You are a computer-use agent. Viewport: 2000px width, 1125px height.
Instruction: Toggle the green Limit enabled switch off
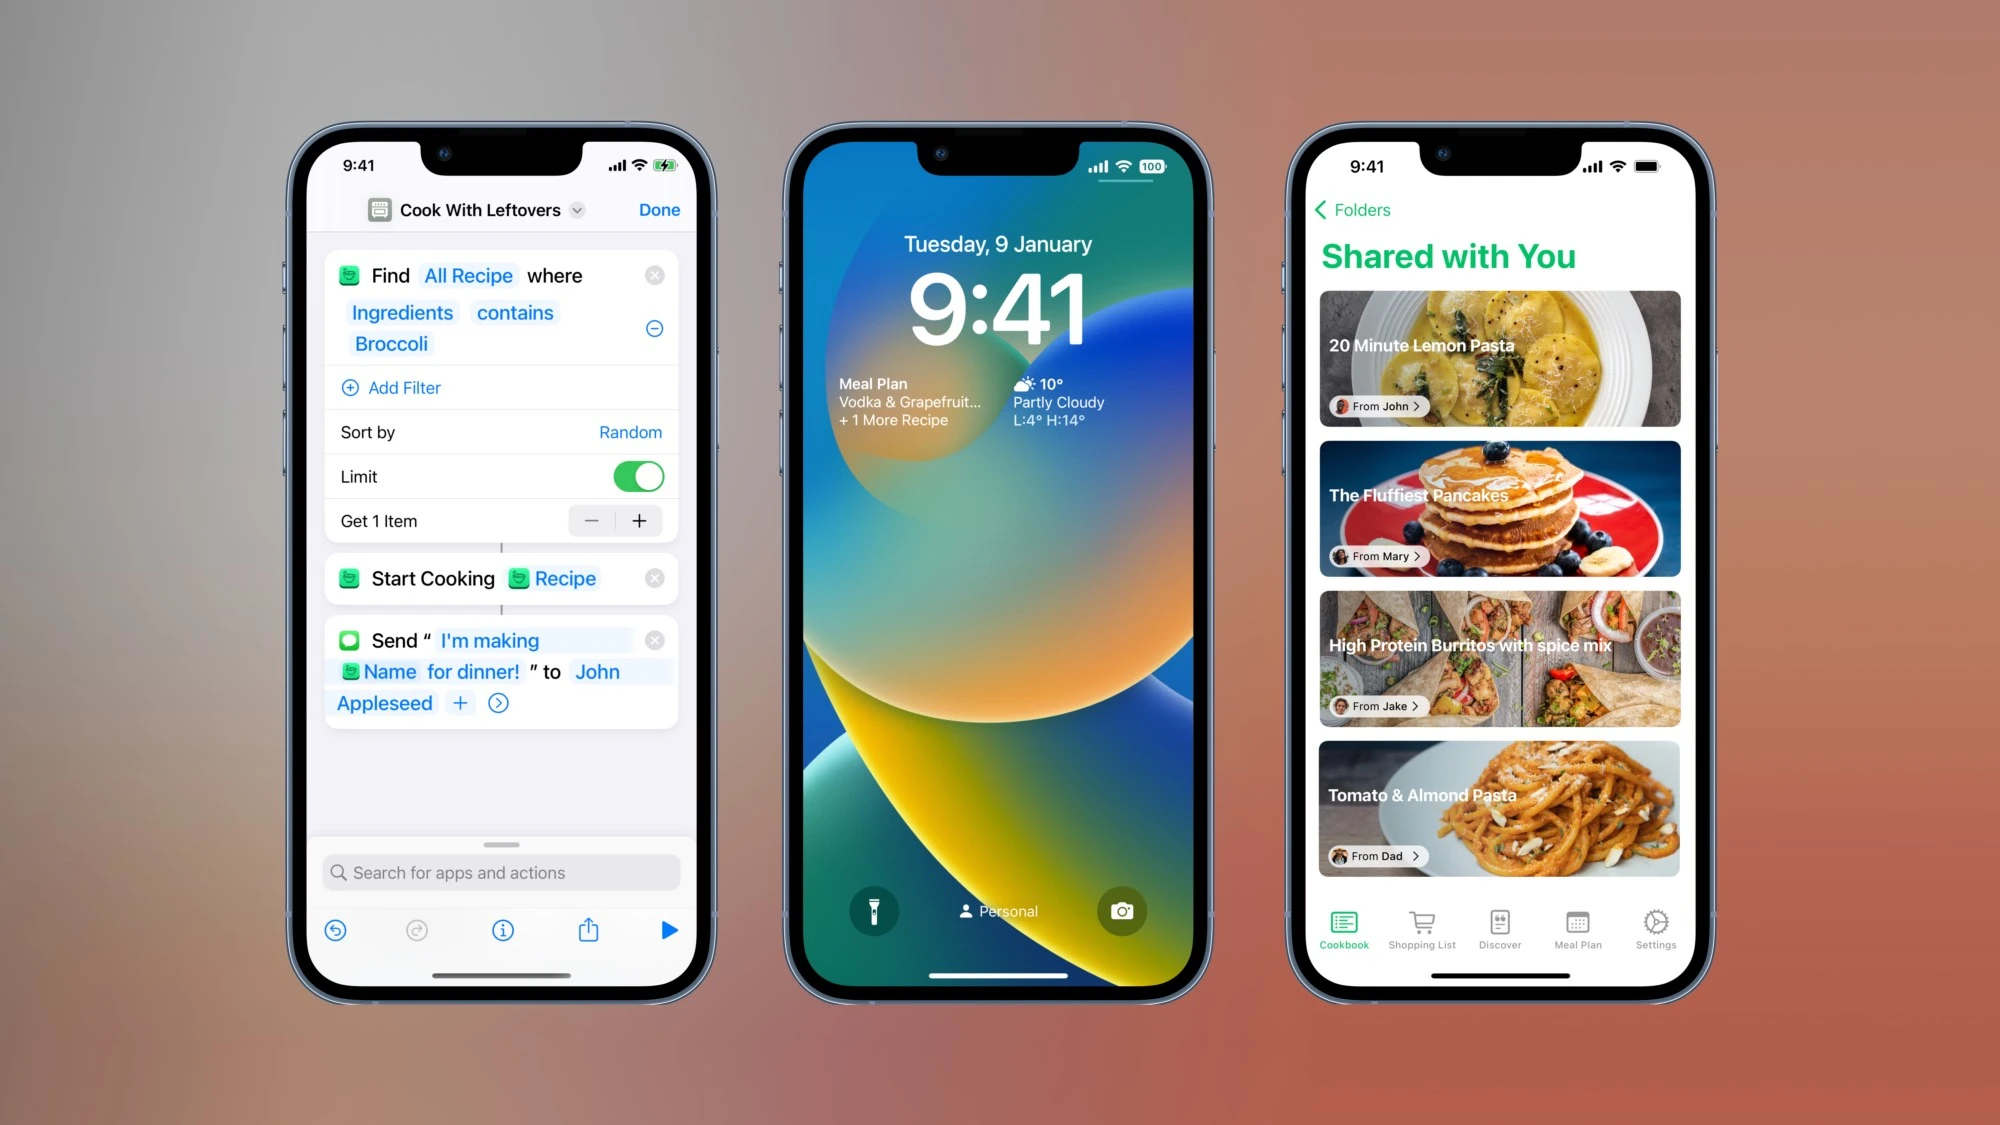pos(637,475)
